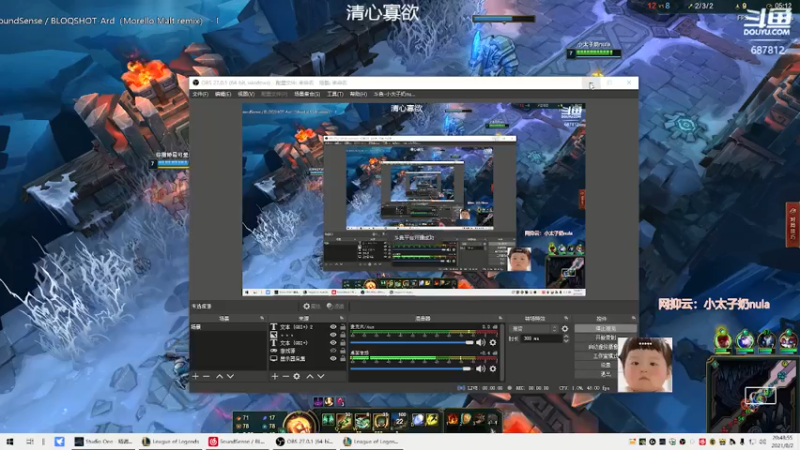Image resolution: width=800 pixels, height=450 pixels.
Task: Move source down in sources list
Action: (321, 376)
